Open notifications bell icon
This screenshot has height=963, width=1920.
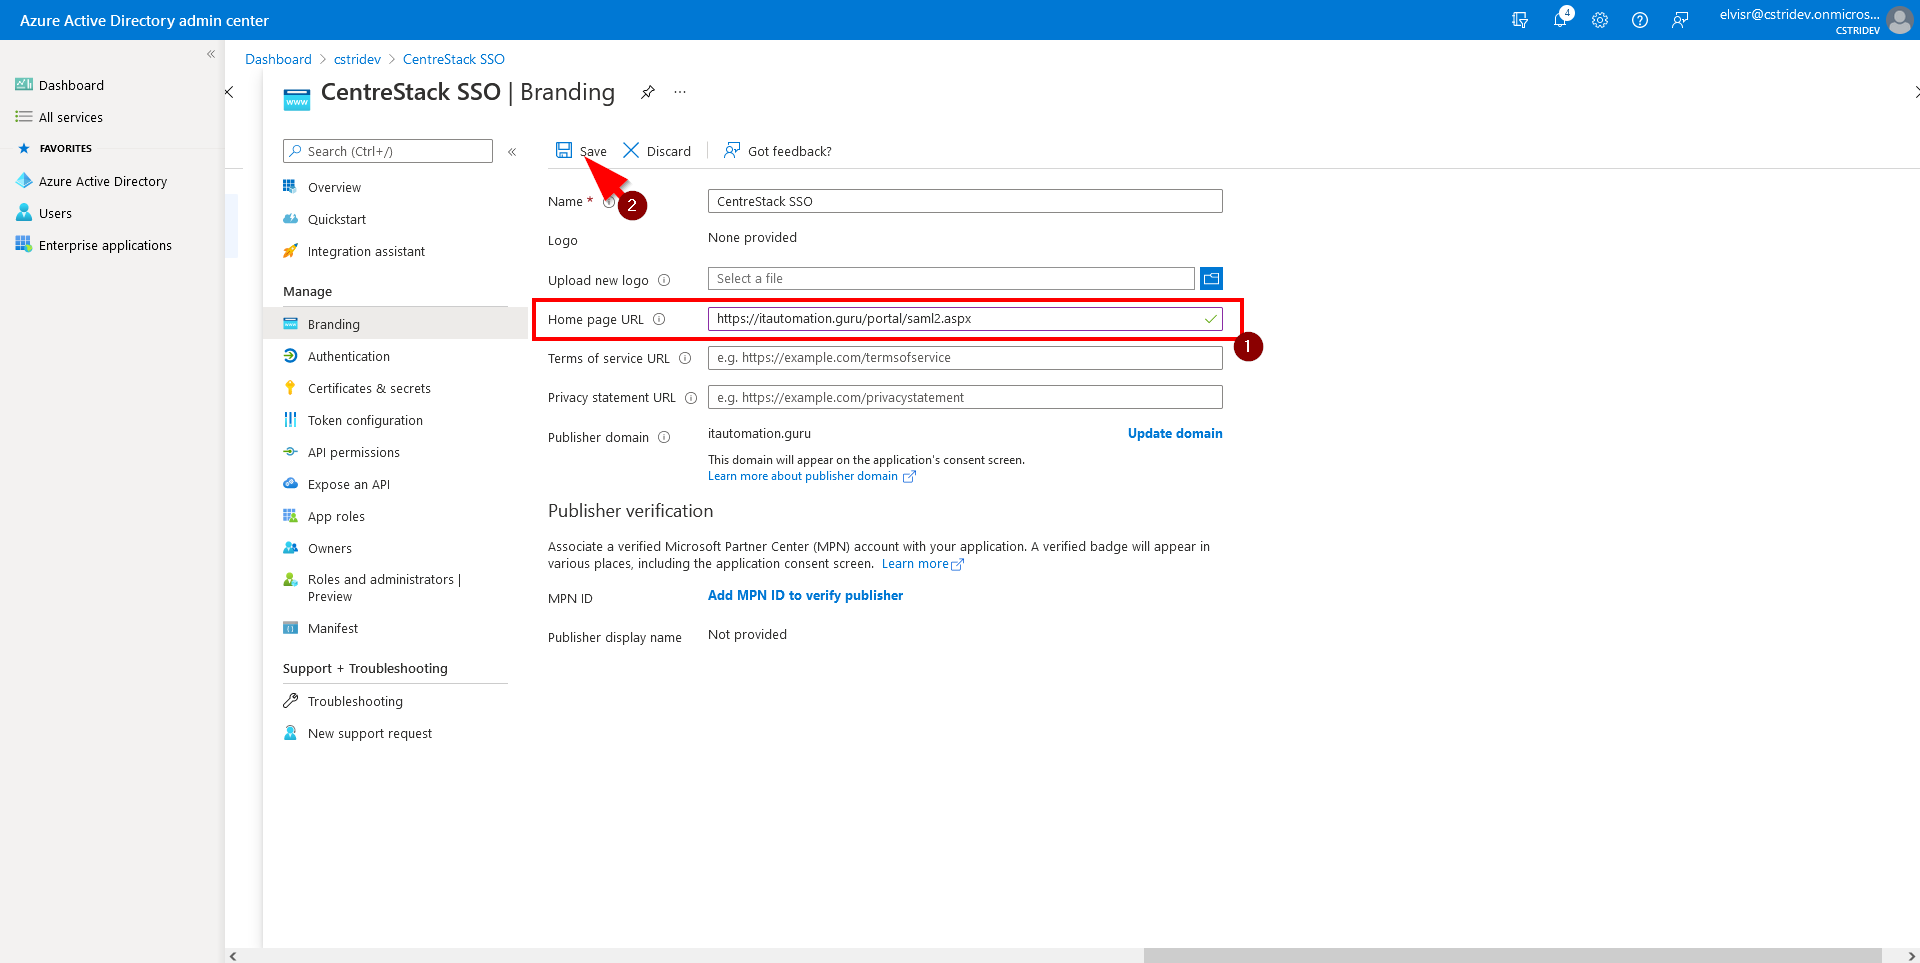[x=1560, y=20]
